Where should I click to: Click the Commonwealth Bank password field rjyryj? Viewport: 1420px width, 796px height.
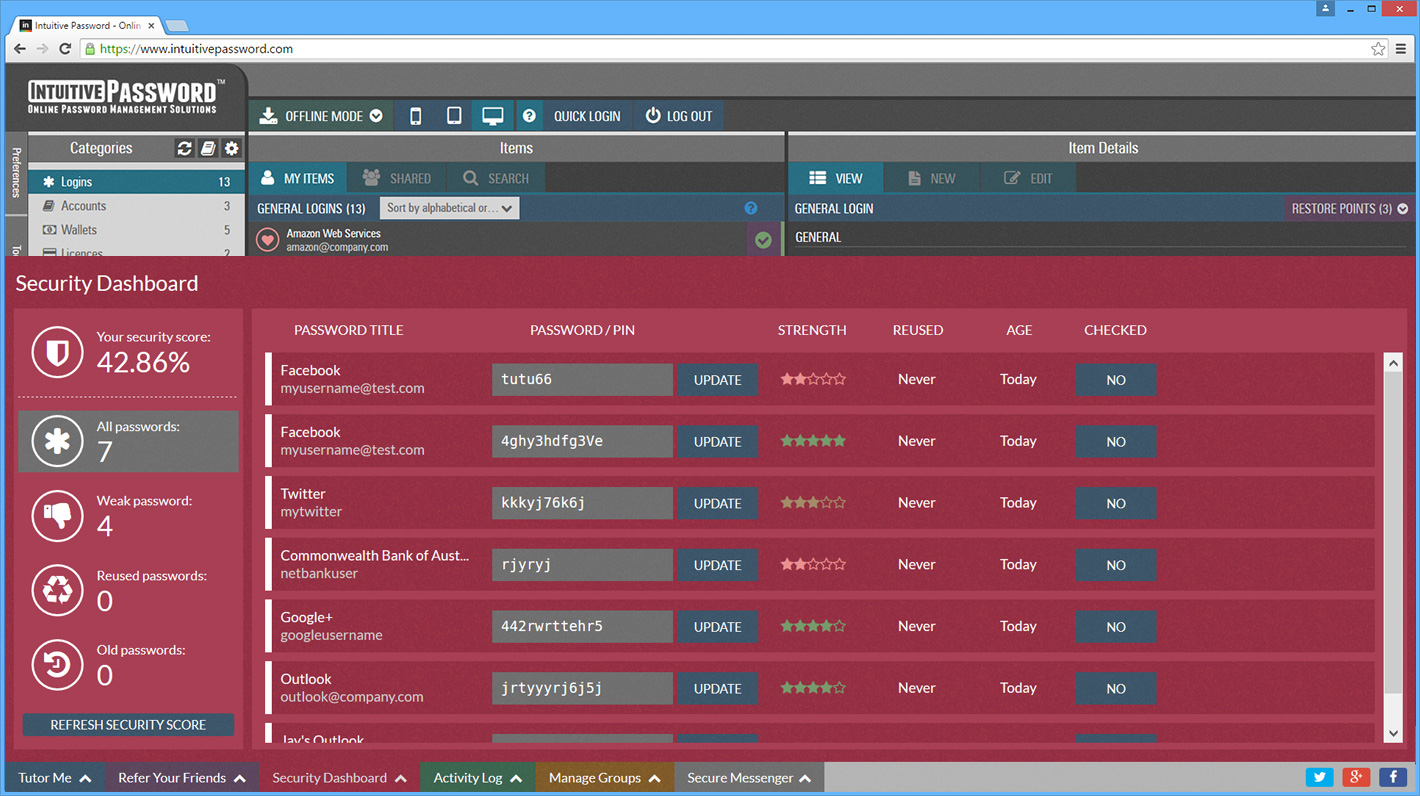click(x=583, y=565)
